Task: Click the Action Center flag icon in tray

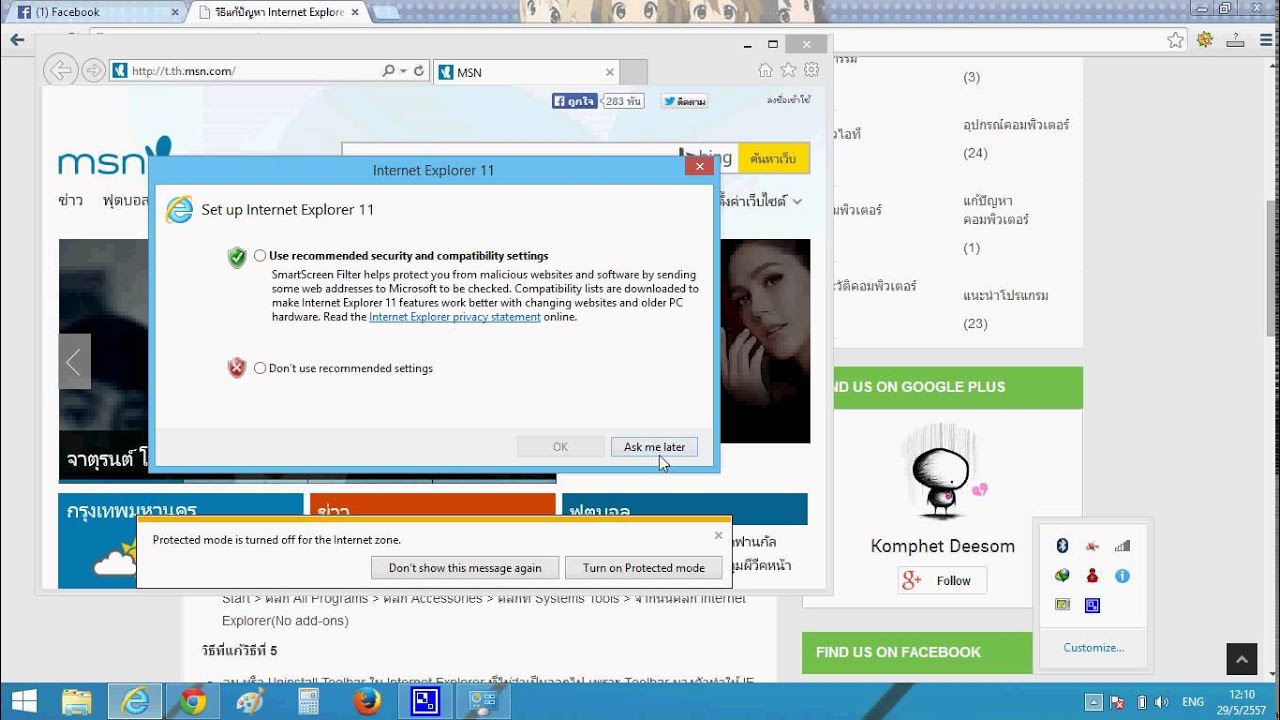Action: coord(1119,702)
